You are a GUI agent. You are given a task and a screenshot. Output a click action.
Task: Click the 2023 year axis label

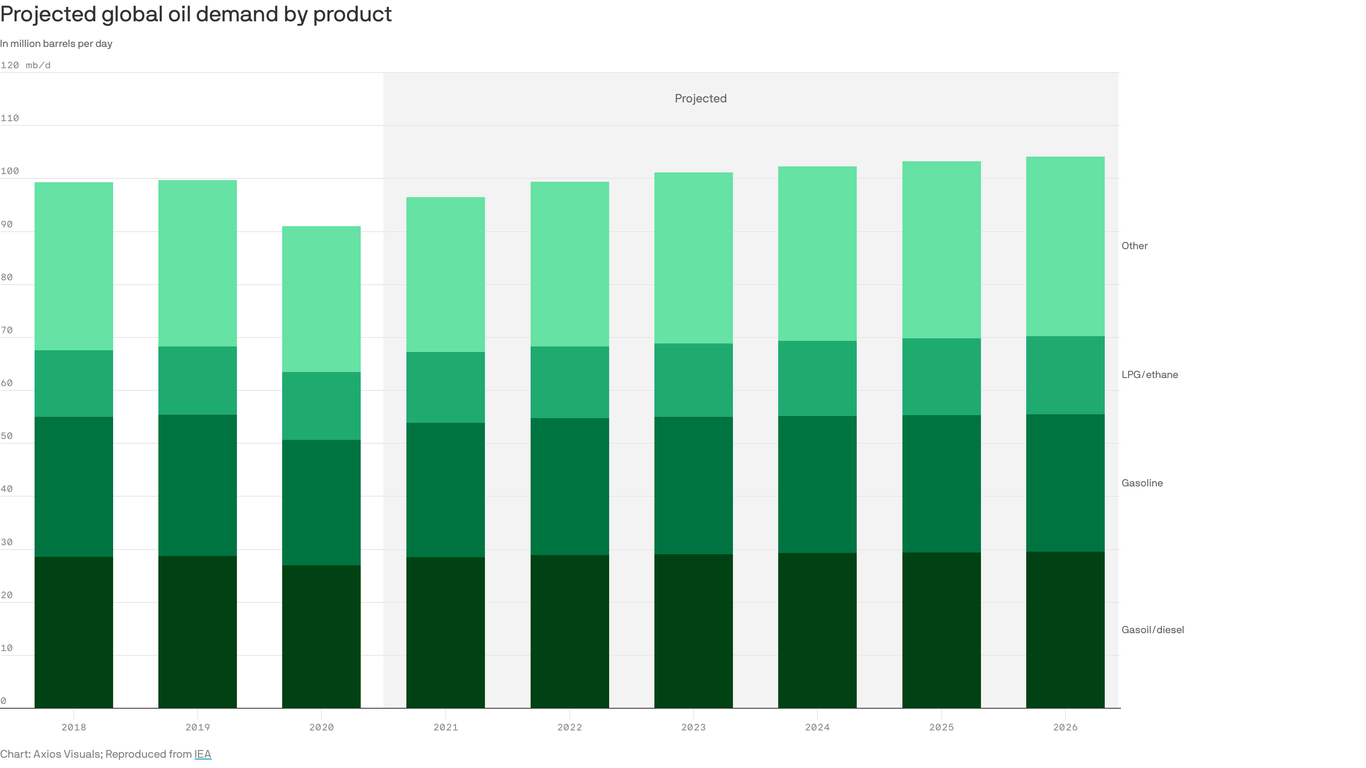pyautogui.click(x=693, y=727)
